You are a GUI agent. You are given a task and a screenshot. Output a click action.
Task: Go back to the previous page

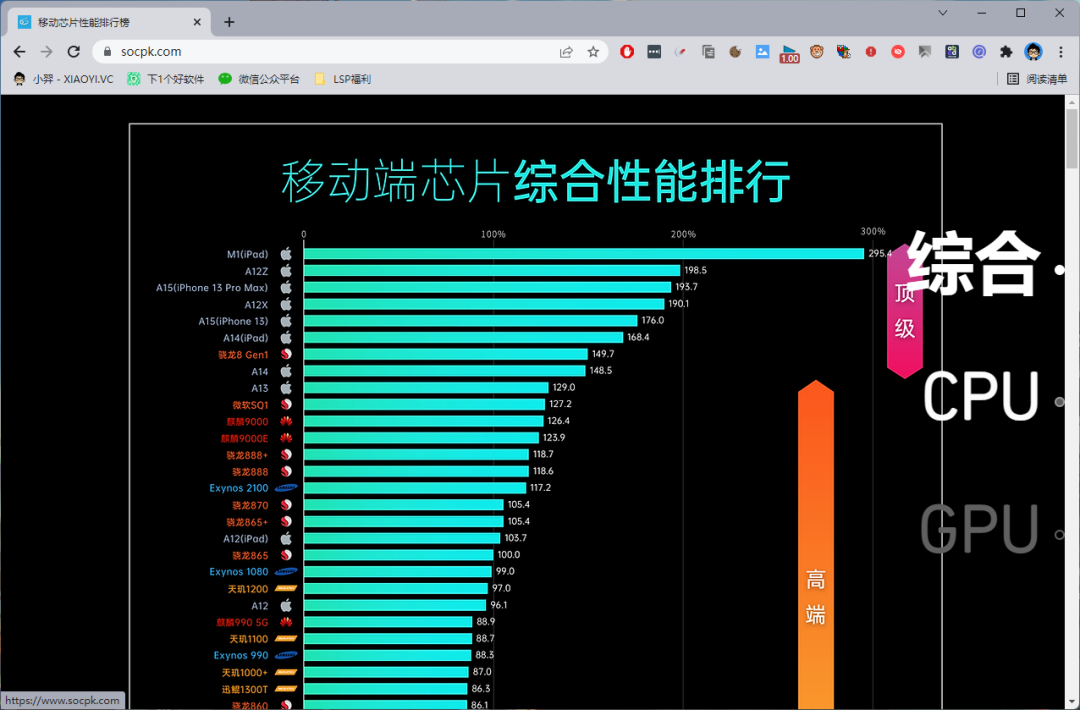(x=19, y=52)
